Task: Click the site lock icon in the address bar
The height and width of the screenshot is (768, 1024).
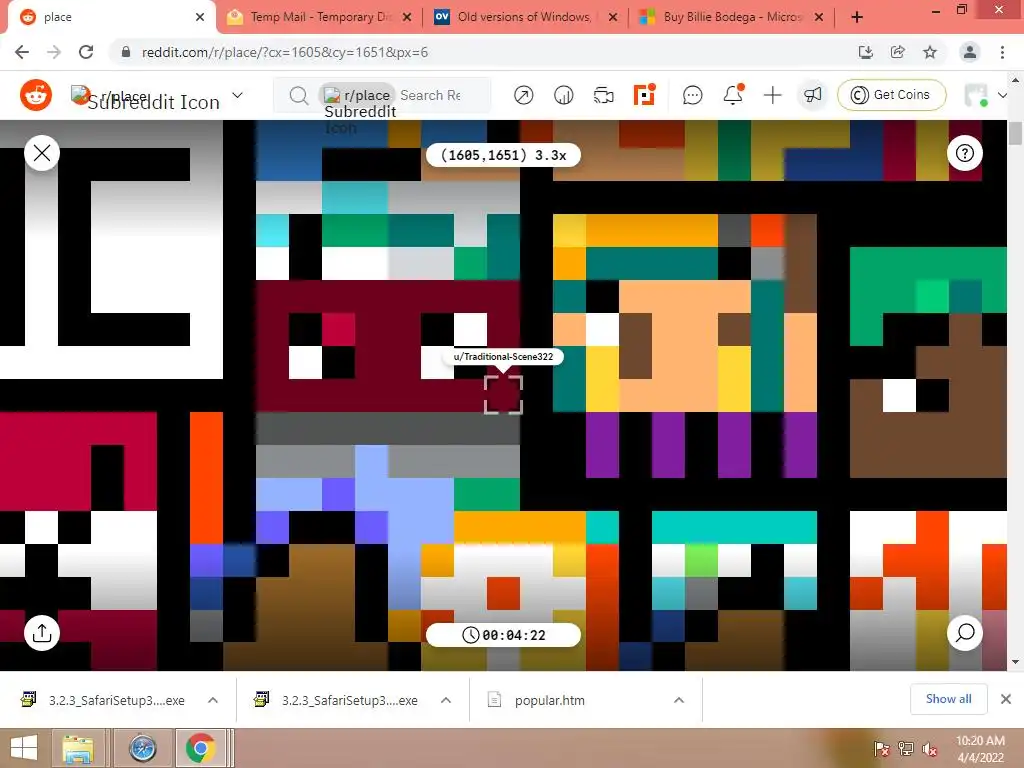Action: [x=126, y=52]
